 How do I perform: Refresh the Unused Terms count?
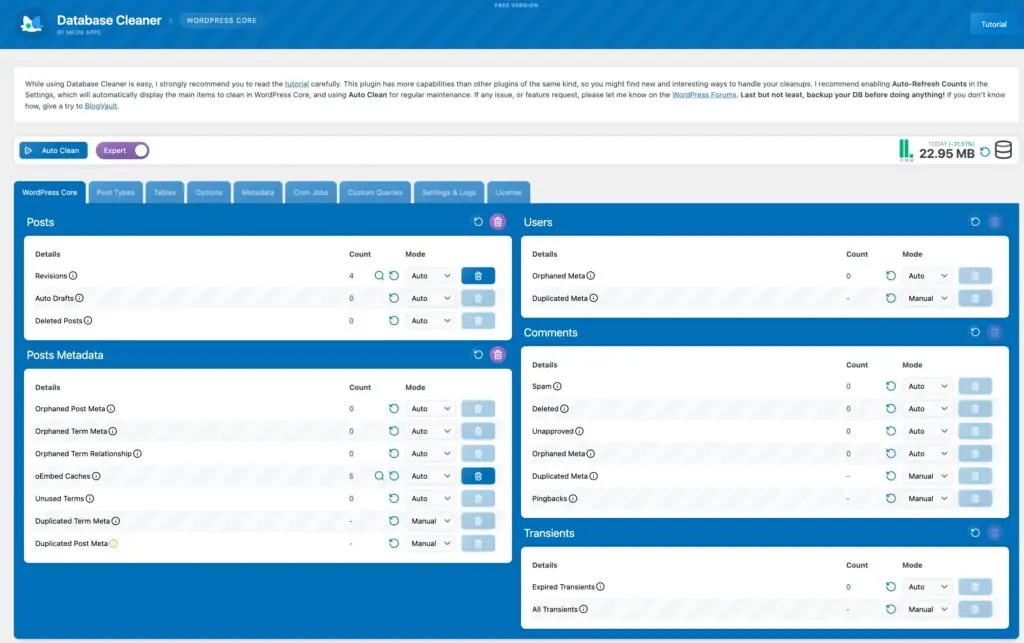394,499
